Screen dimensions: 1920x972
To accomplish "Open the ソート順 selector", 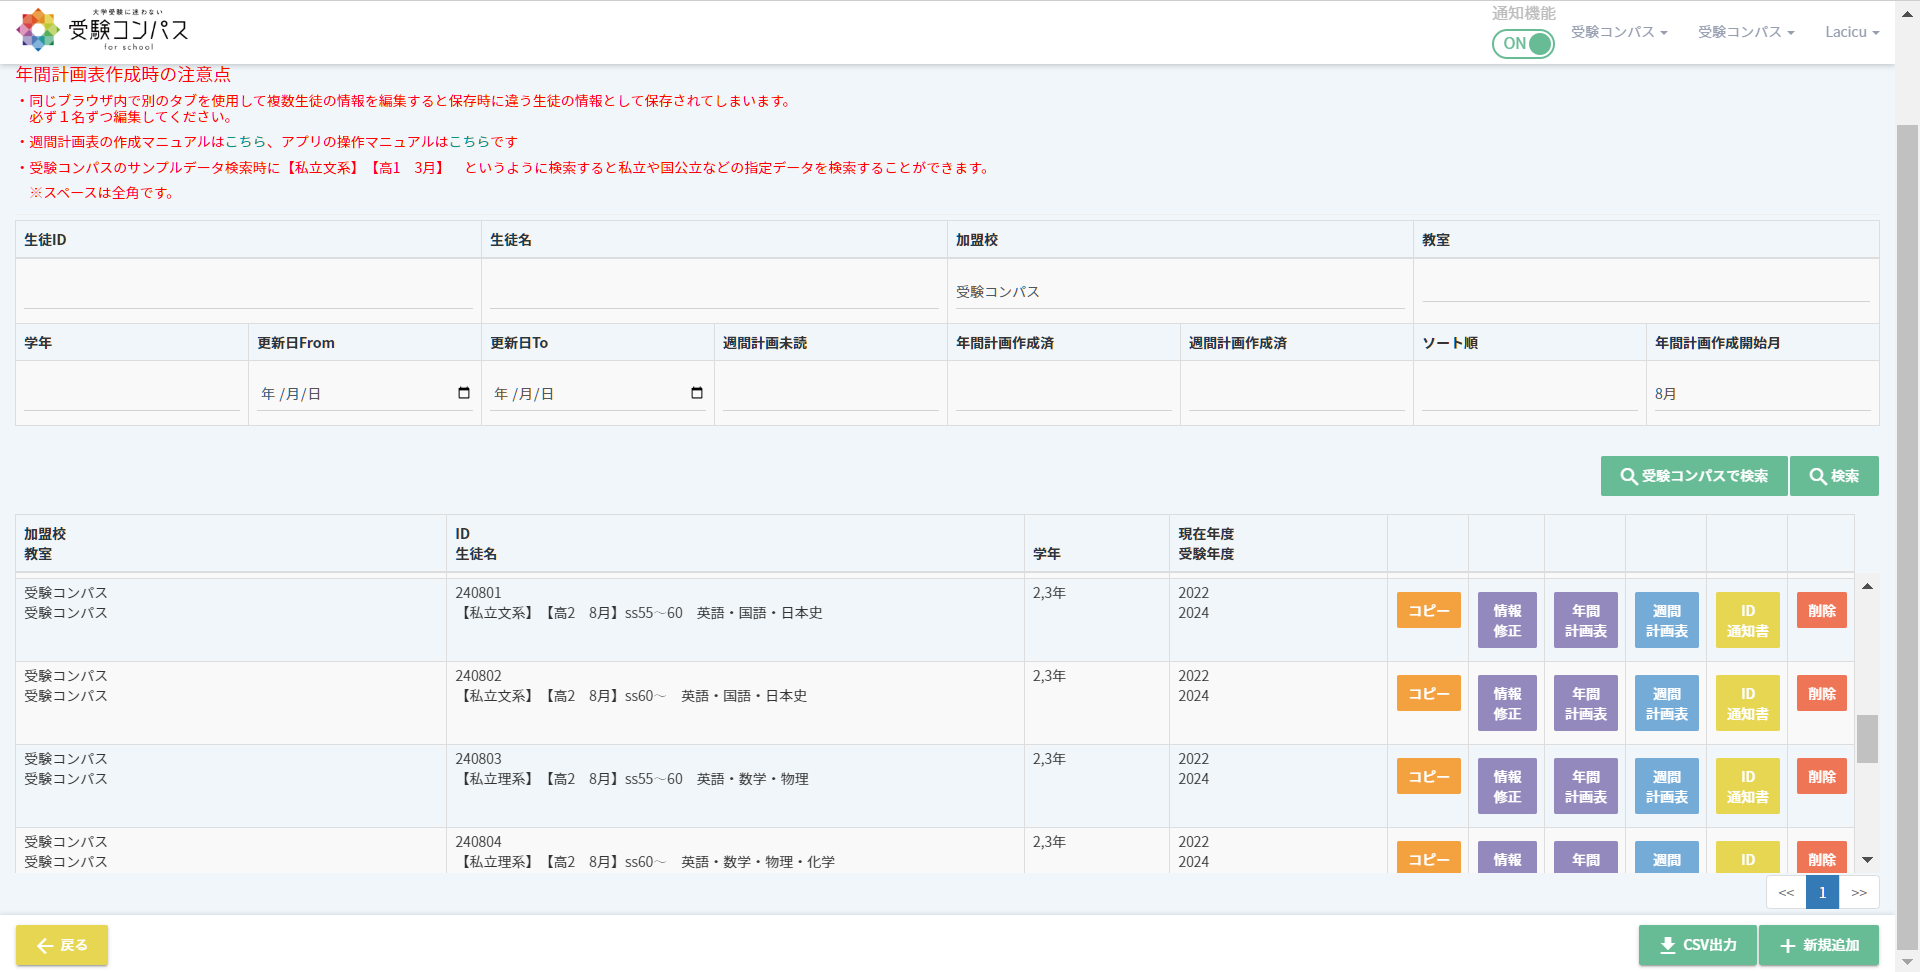I will [1530, 393].
